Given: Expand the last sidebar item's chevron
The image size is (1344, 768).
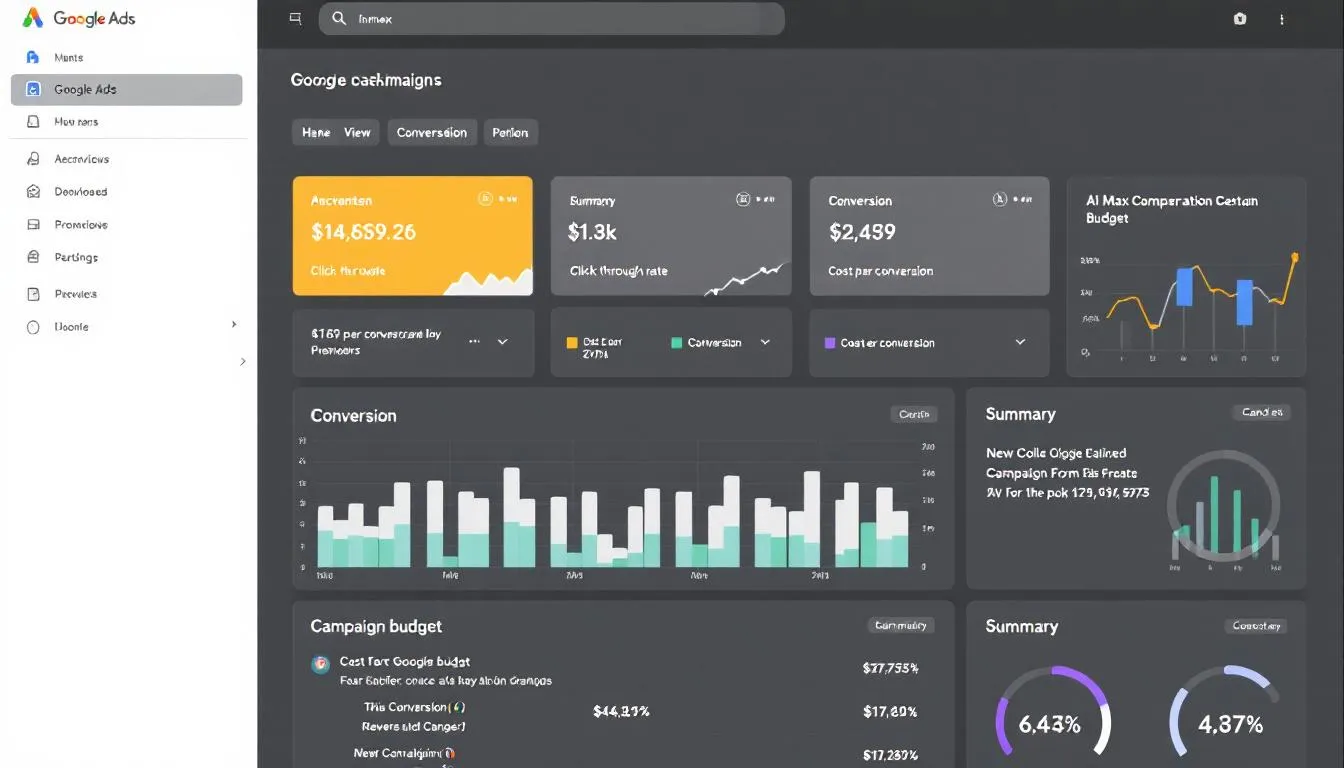Looking at the screenshot, I should [235, 325].
